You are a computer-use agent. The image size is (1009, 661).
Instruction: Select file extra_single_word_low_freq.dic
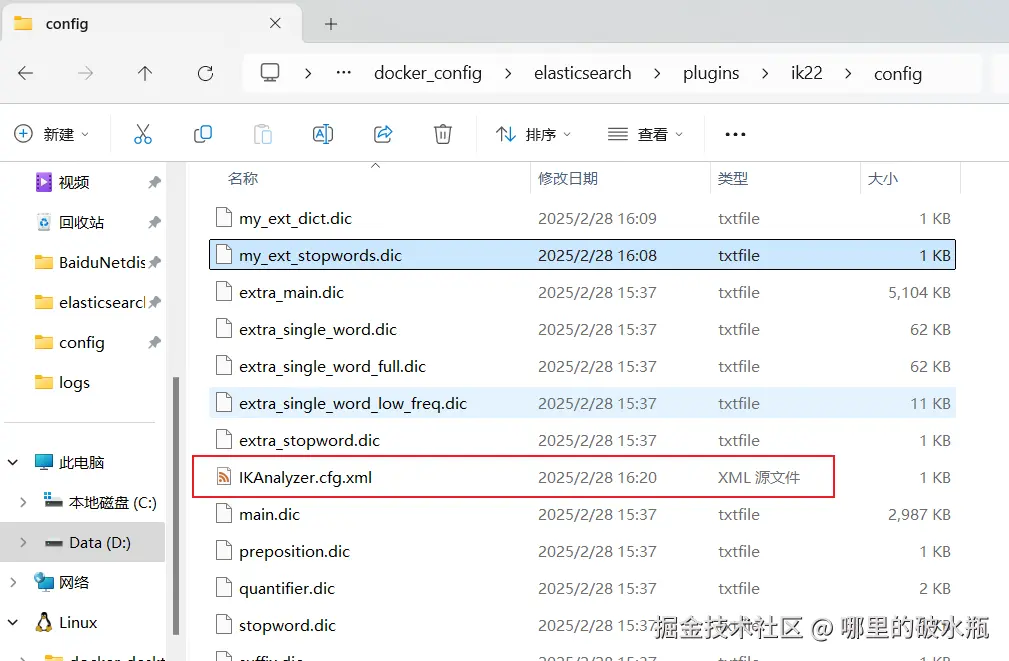[582, 403]
